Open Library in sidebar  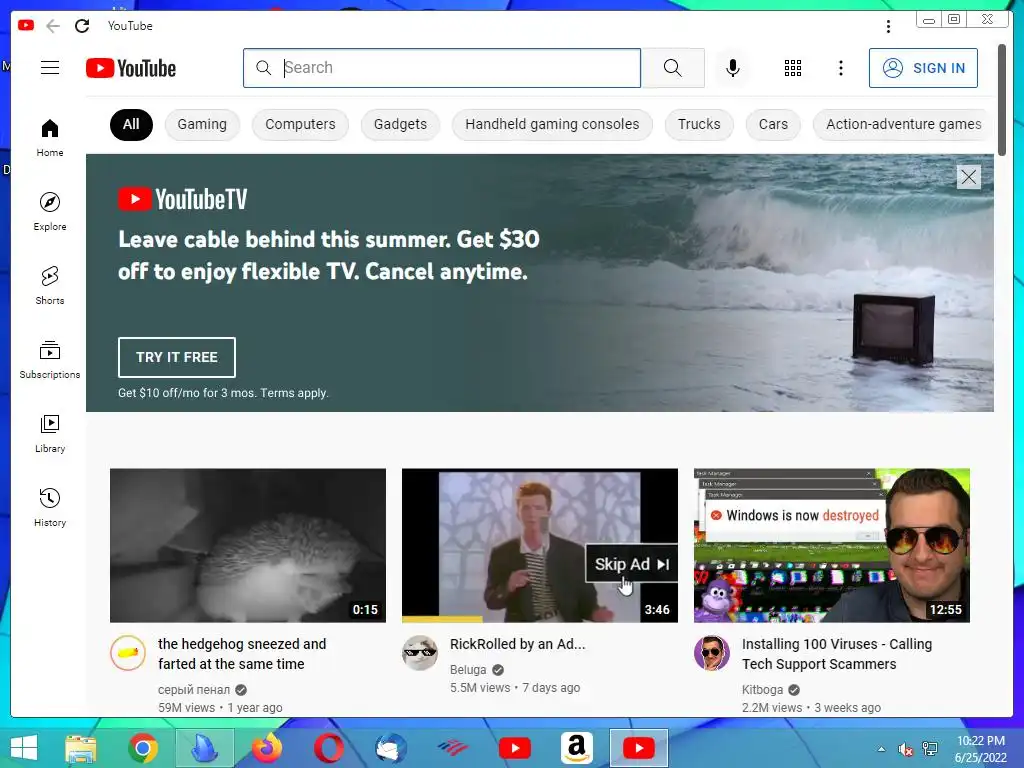click(x=50, y=434)
